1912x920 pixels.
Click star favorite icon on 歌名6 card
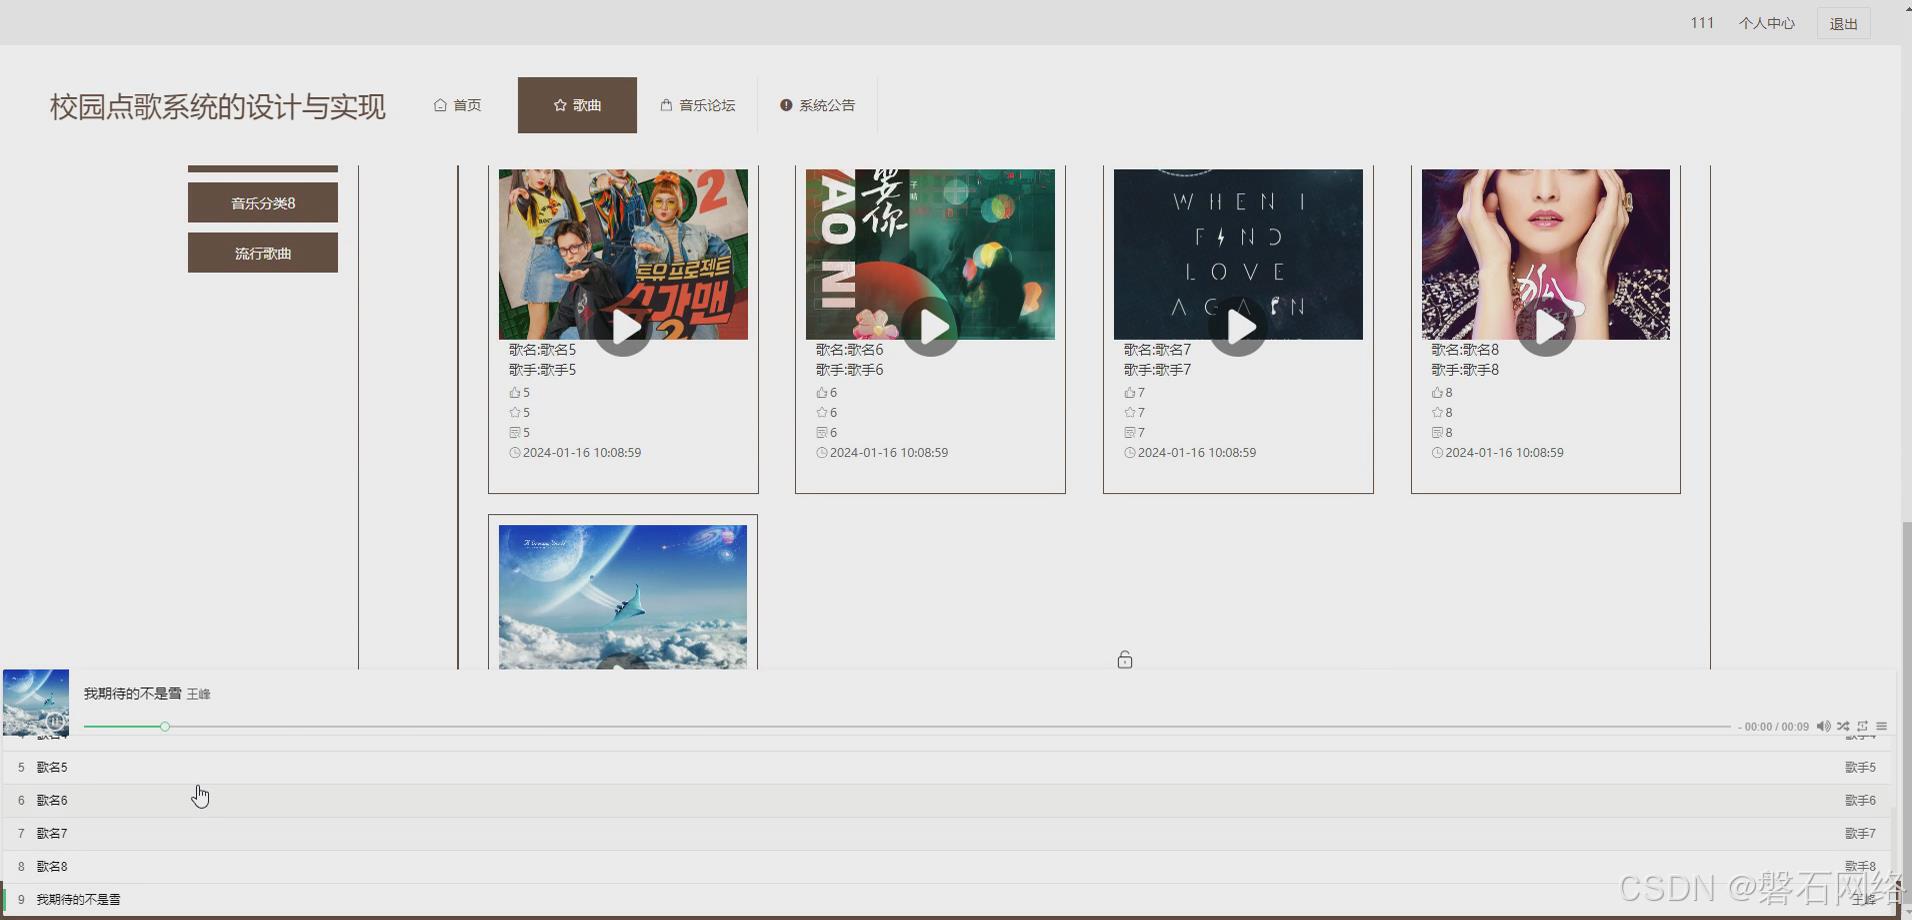click(x=821, y=413)
